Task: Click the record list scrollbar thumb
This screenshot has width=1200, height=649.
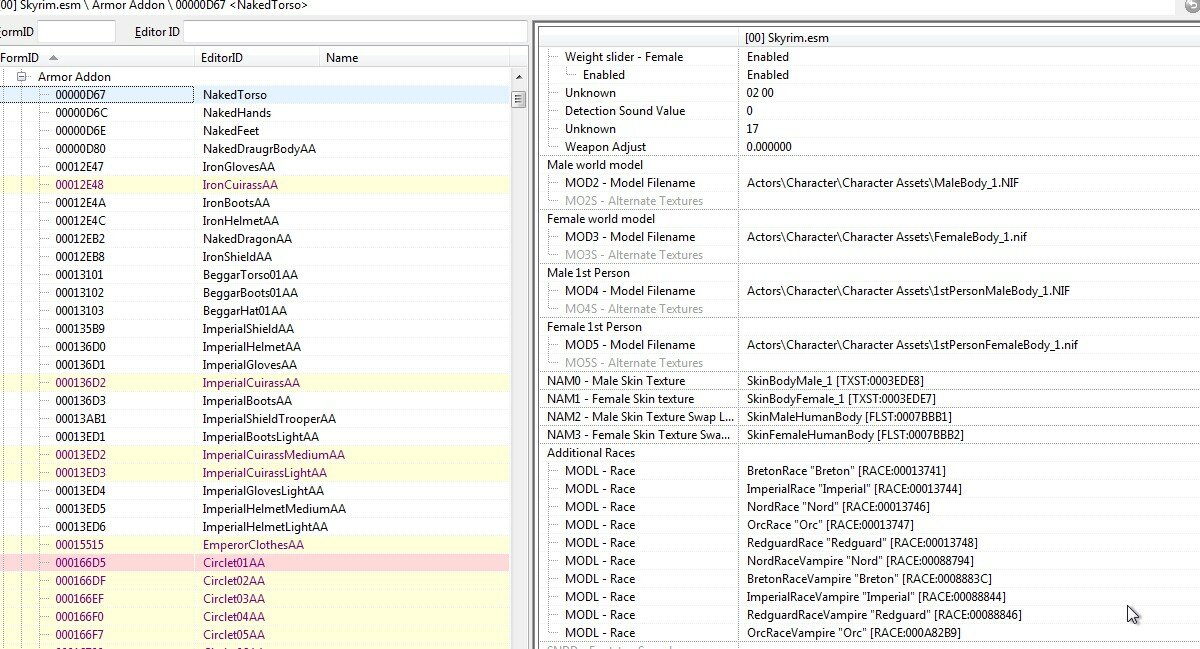Action: coord(518,99)
